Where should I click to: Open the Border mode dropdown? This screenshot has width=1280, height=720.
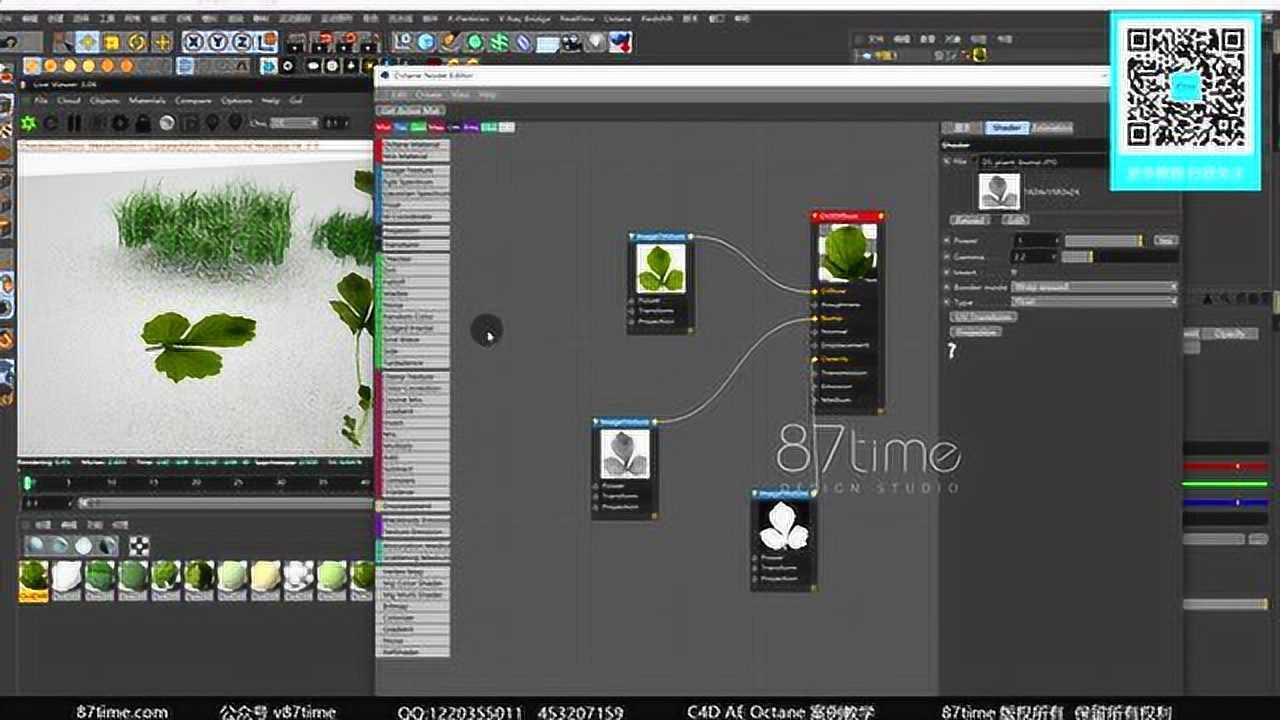pyautogui.click(x=1094, y=287)
